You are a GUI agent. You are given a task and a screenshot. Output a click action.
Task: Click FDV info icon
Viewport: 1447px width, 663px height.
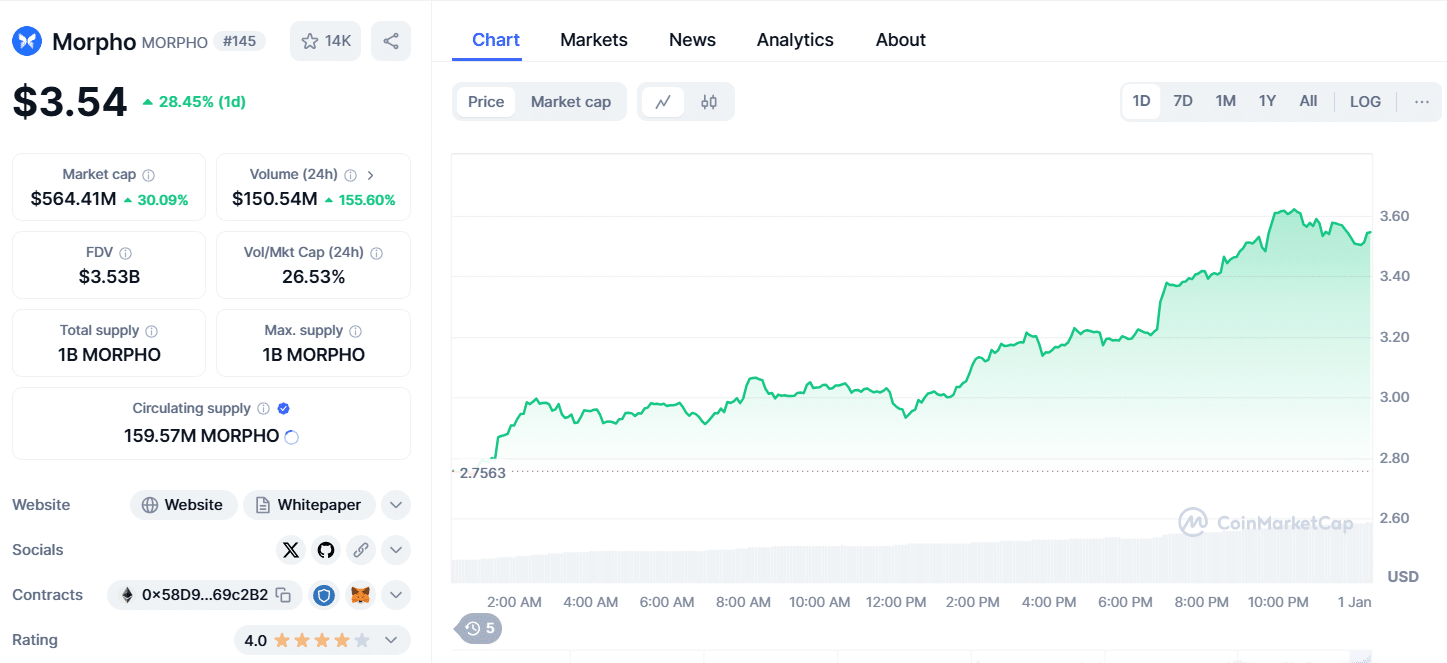coord(125,254)
